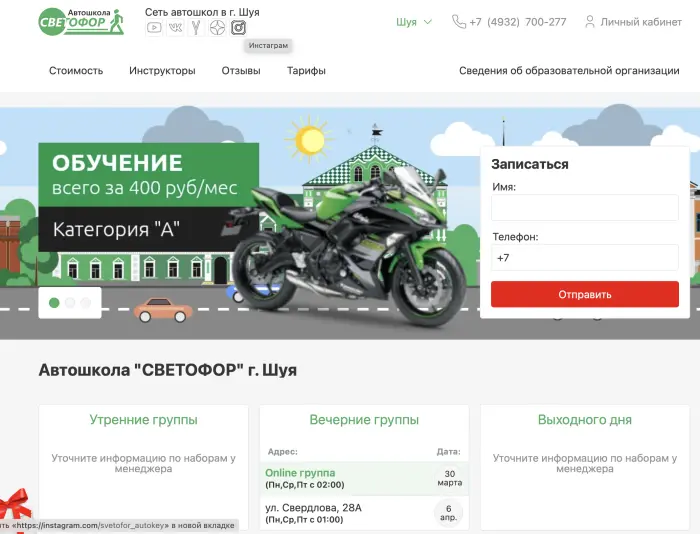Click the red Отправить button
This screenshot has height=534, width=700.
[x=585, y=294]
